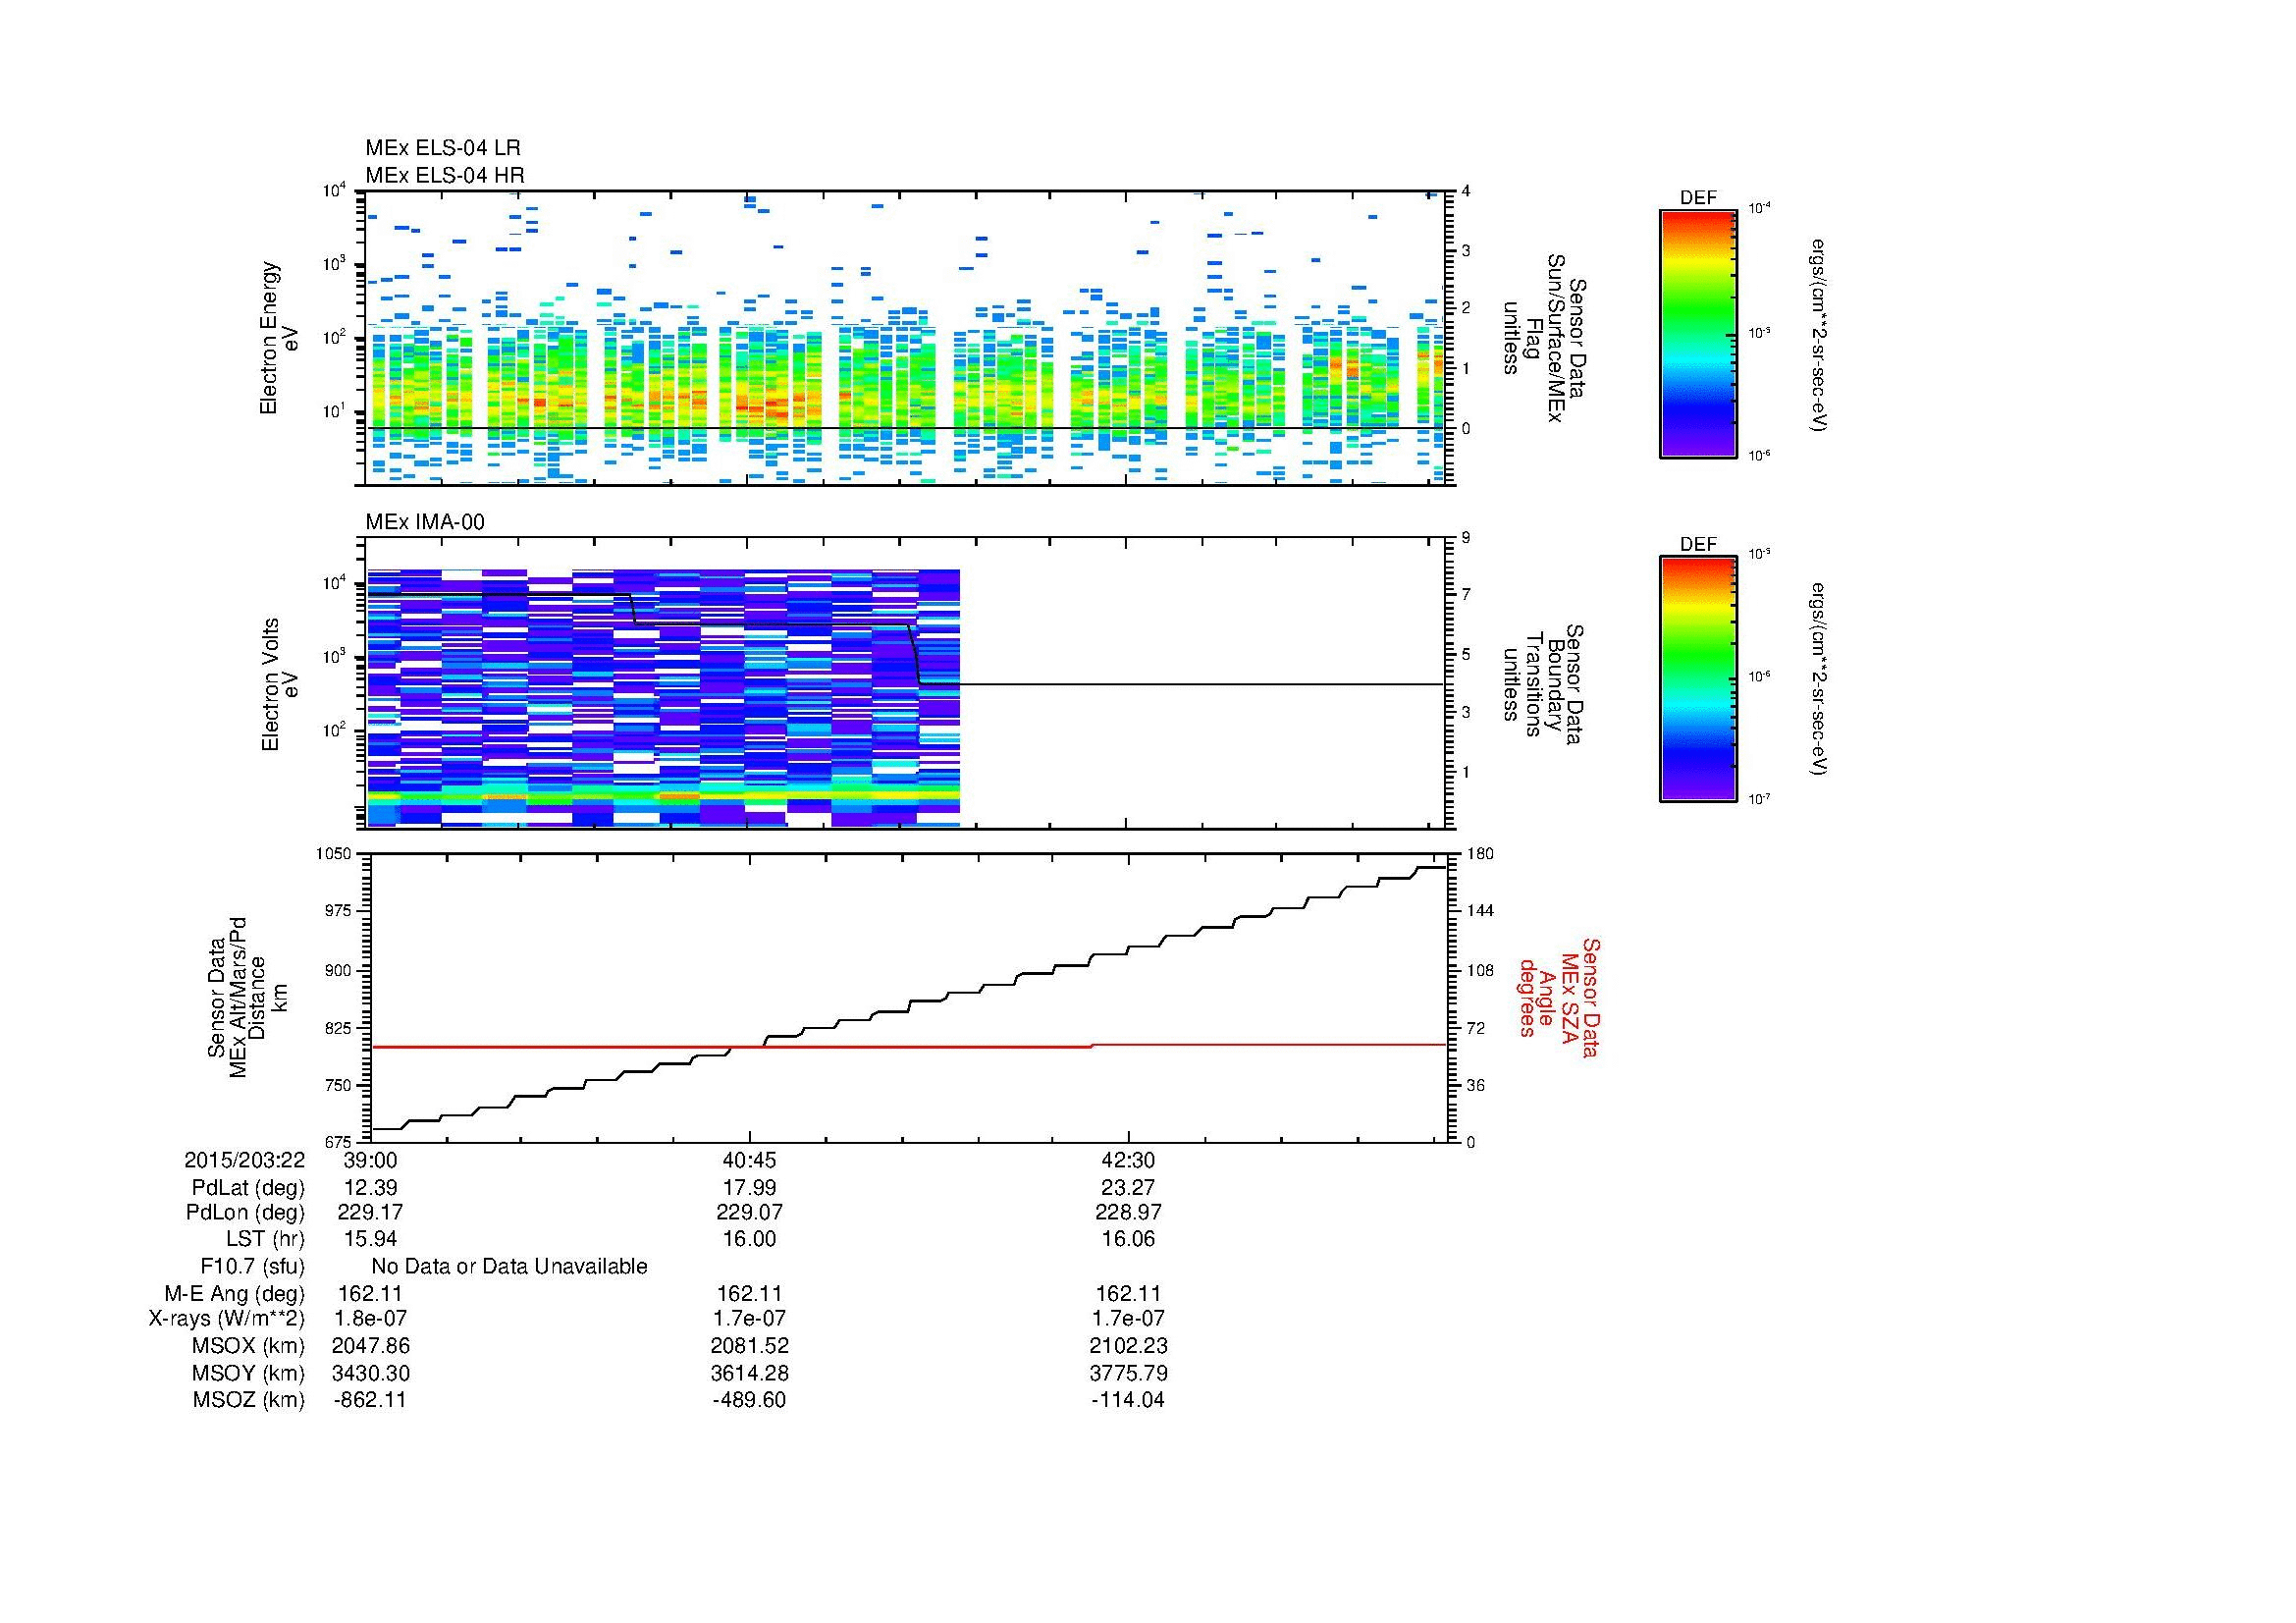The width and height of the screenshot is (2296, 1623).
Task: Click LST value 16.06
Action: click(x=1129, y=1238)
